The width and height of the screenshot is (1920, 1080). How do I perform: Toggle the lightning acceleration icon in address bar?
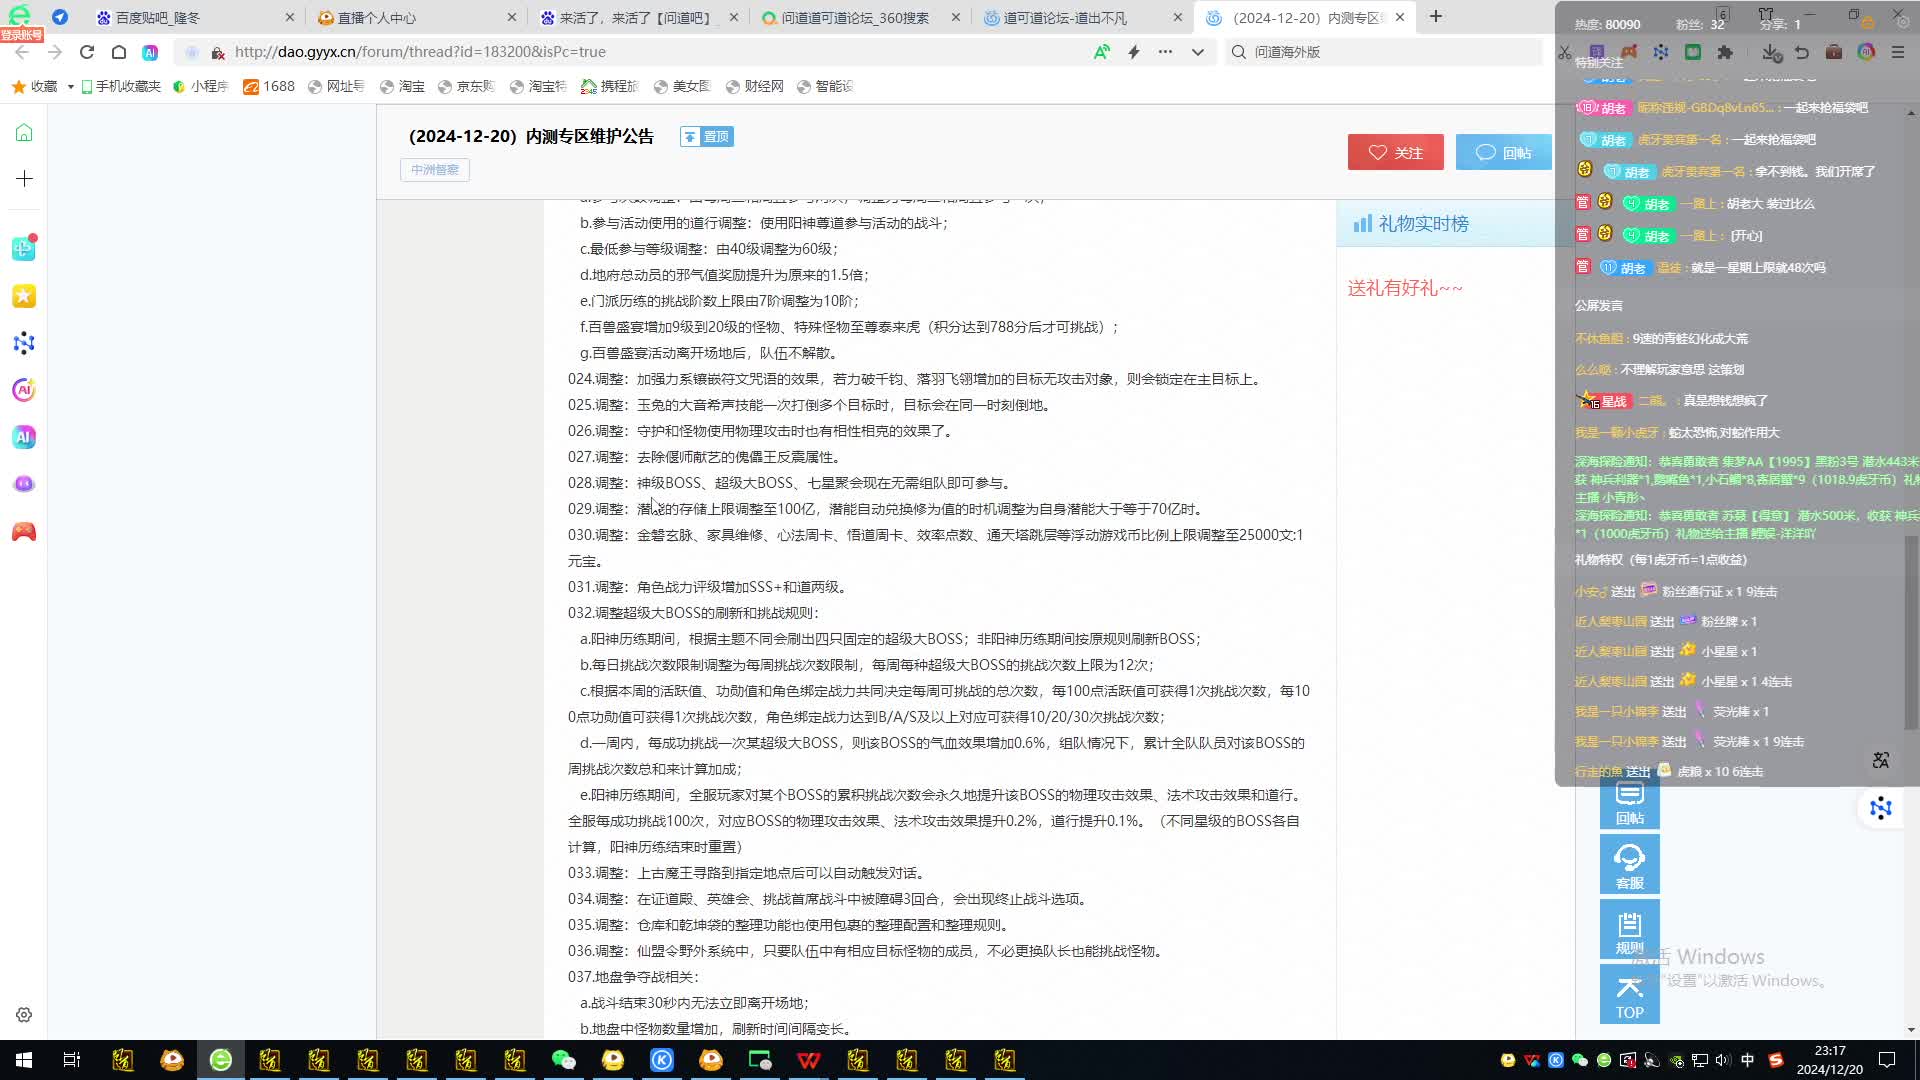click(x=1134, y=52)
